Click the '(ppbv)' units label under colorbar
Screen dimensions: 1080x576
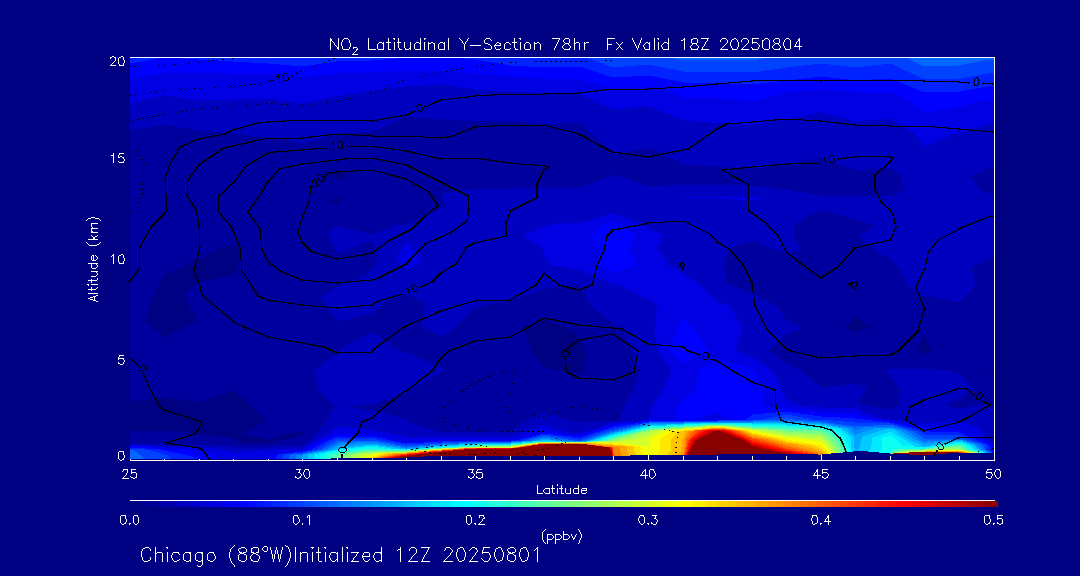tap(561, 536)
